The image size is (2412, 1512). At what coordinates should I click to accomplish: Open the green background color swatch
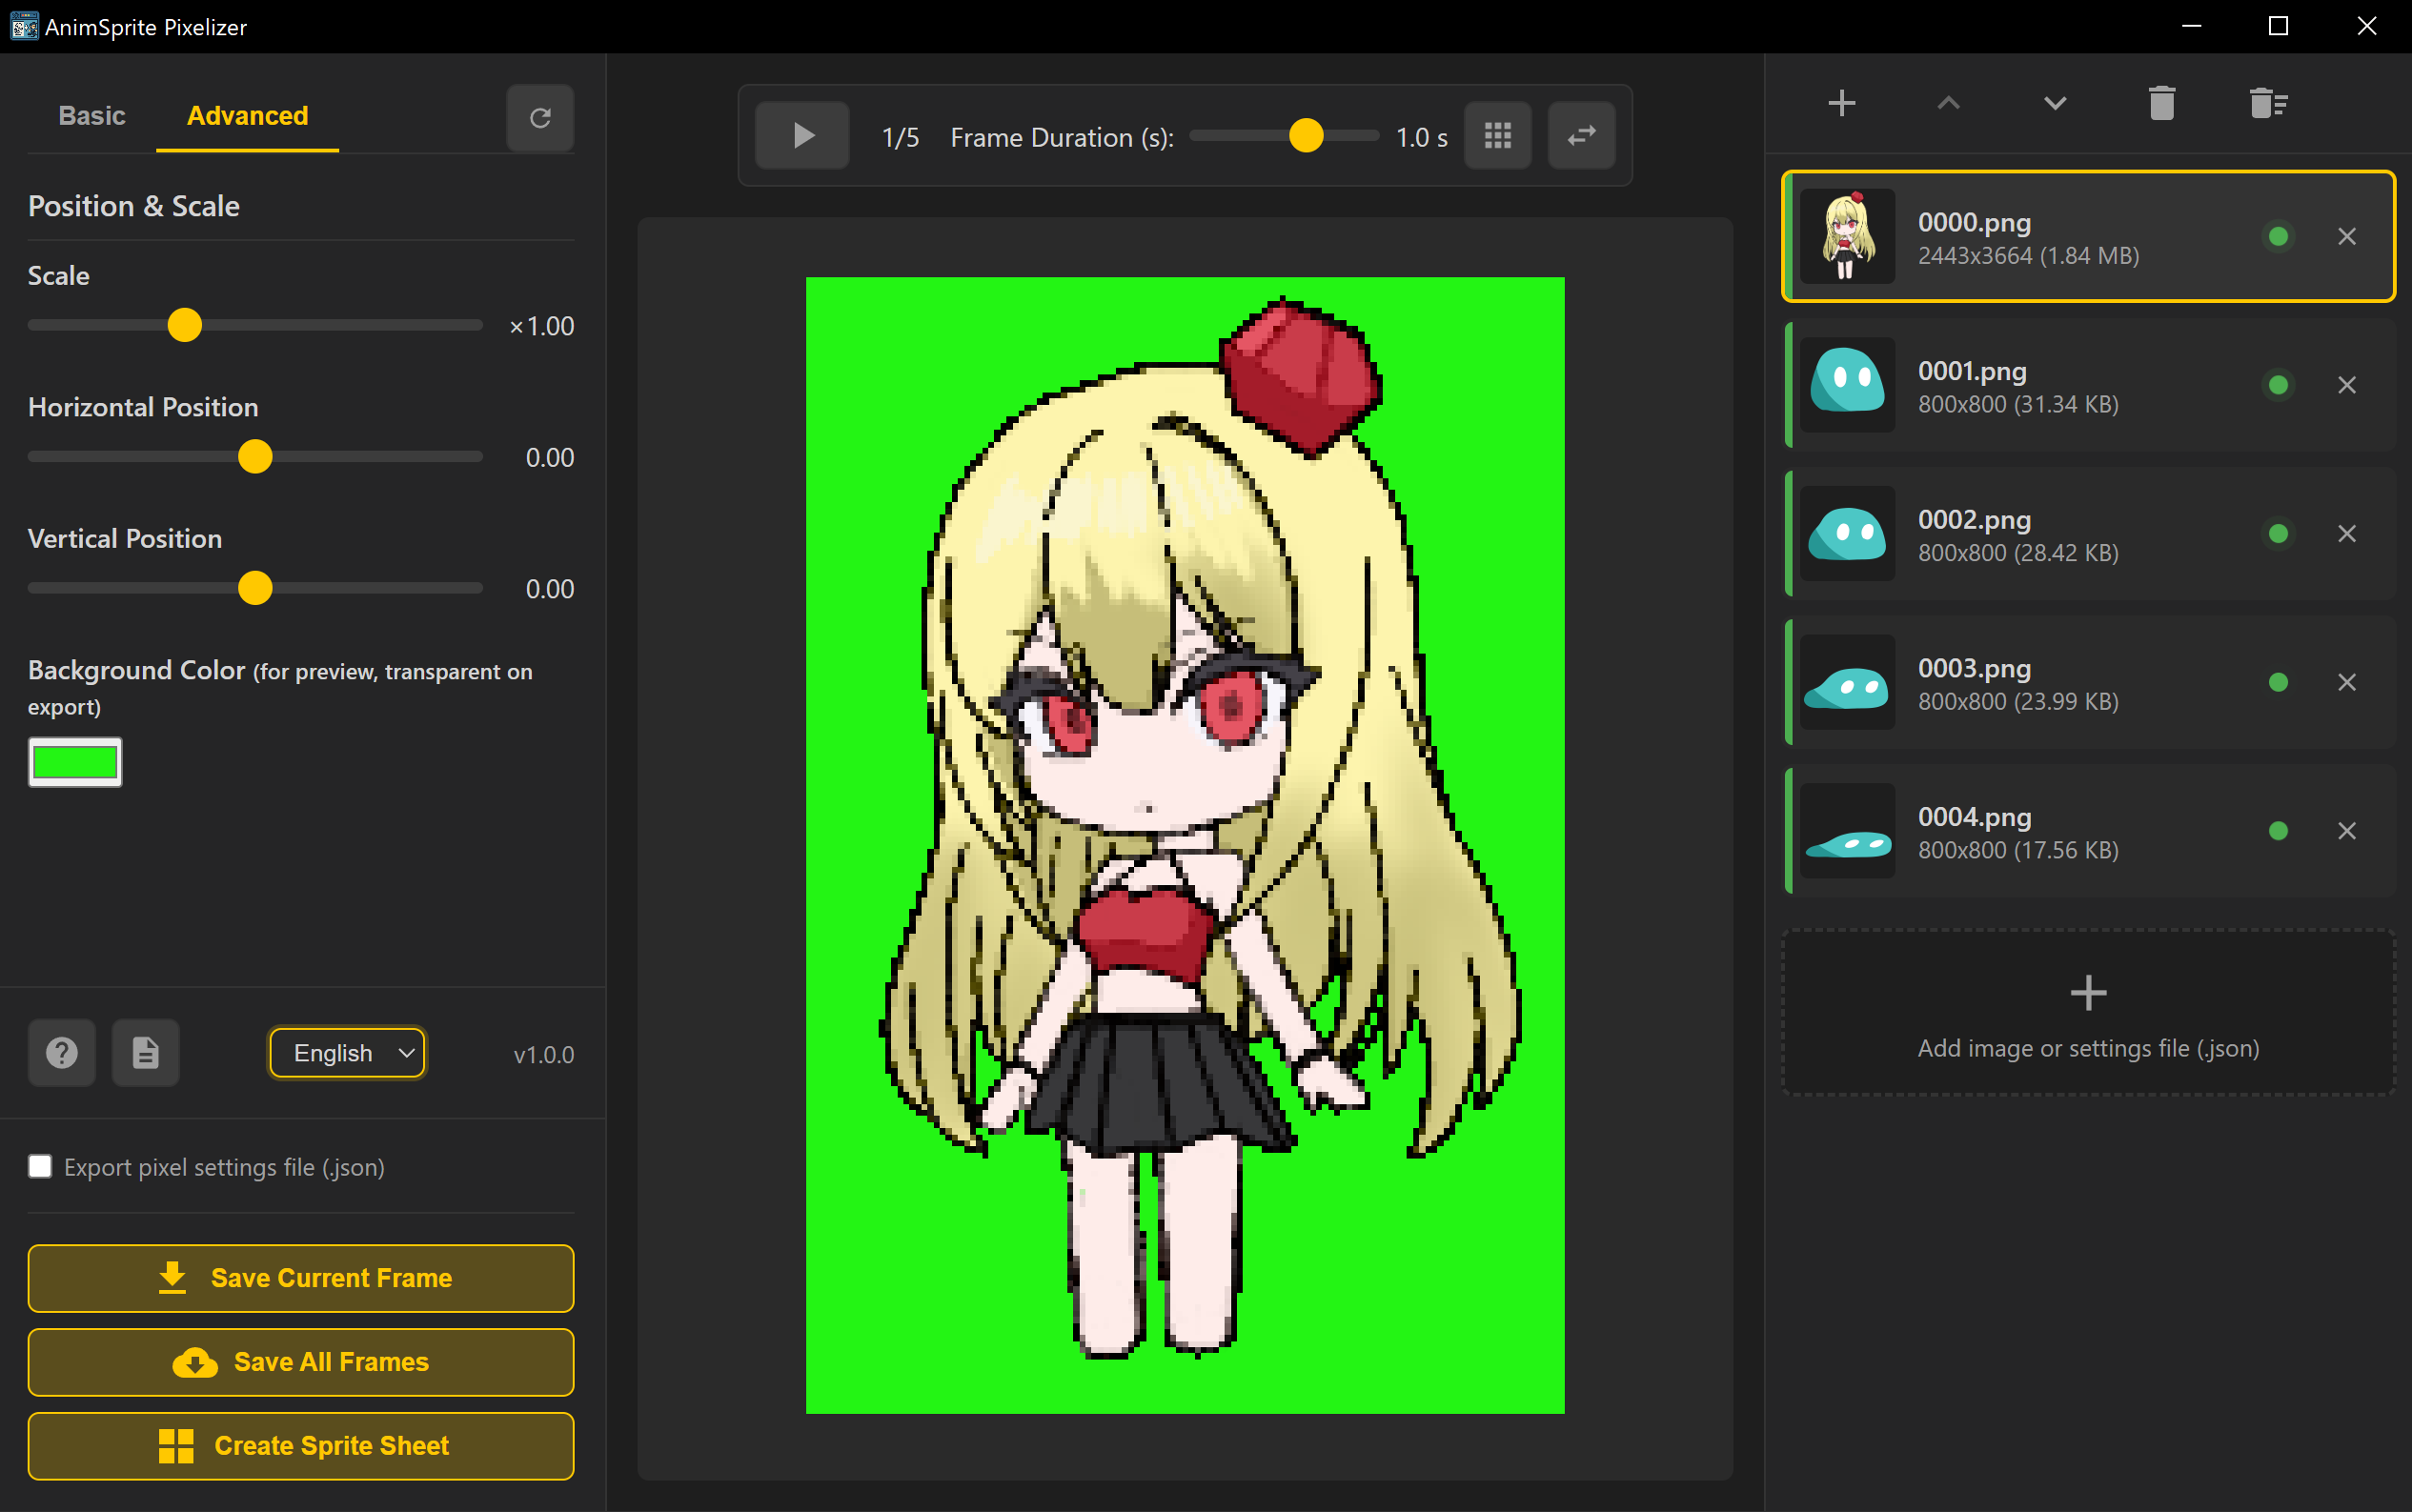point(75,762)
